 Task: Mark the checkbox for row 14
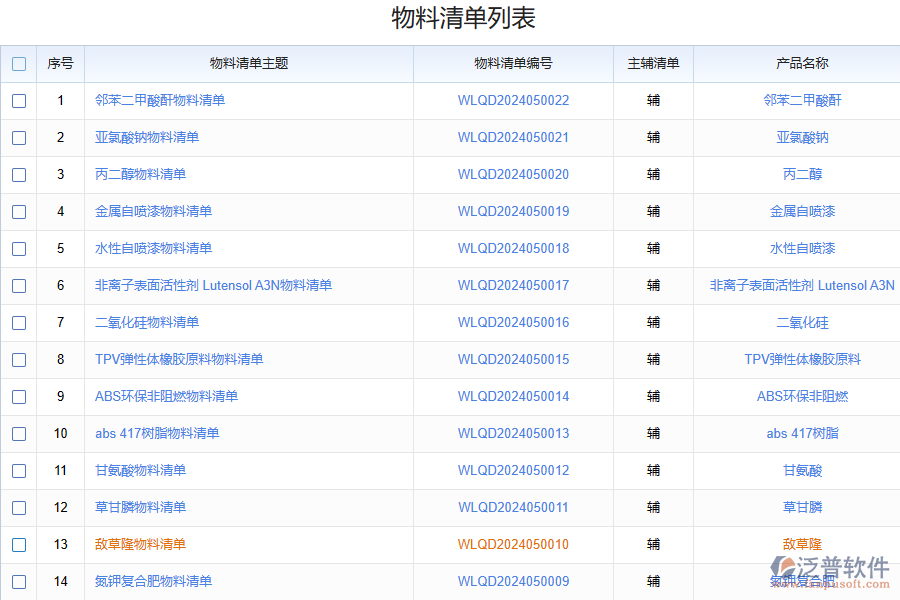coord(19,582)
